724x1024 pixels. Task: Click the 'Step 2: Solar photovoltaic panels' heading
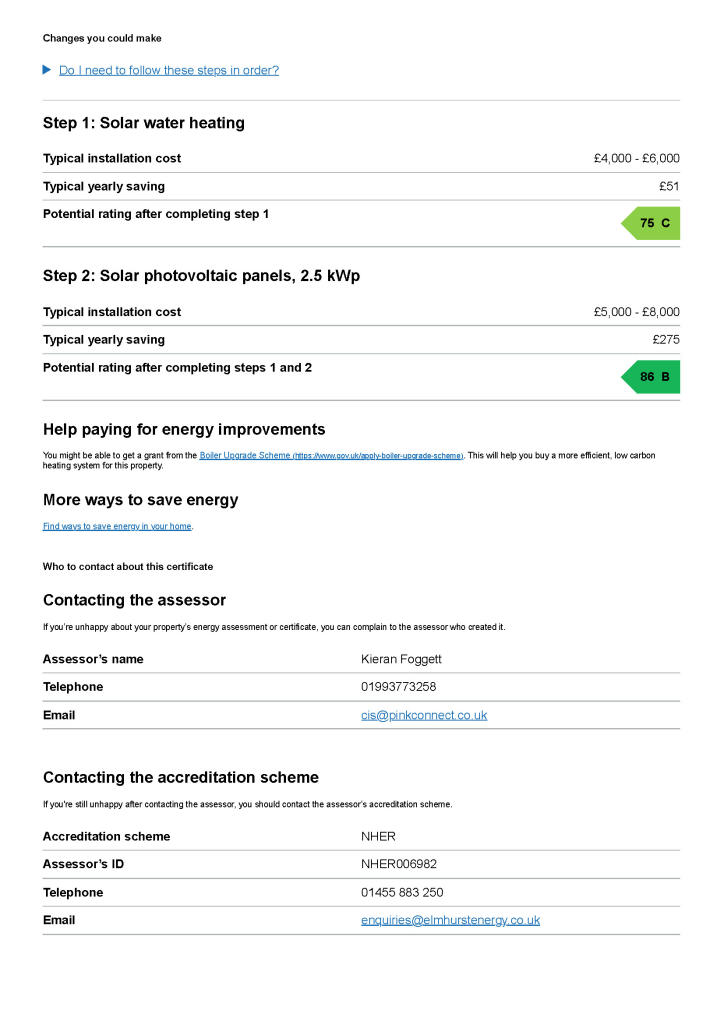click(x=201, y=276)
